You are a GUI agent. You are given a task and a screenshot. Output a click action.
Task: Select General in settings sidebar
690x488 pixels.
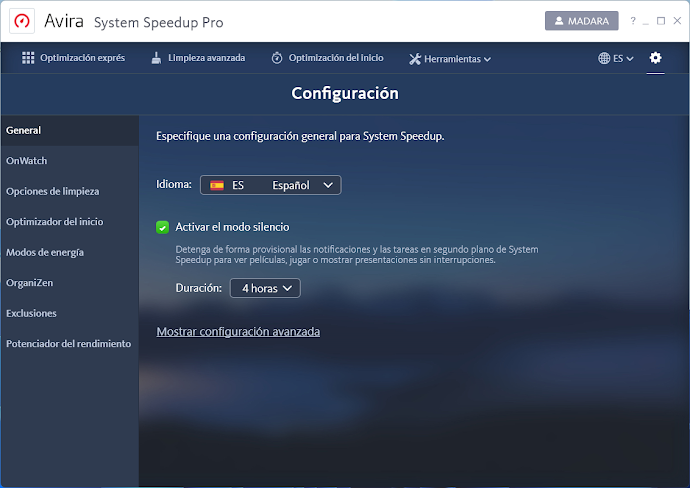pyautogui.click(x=70, y=130)
